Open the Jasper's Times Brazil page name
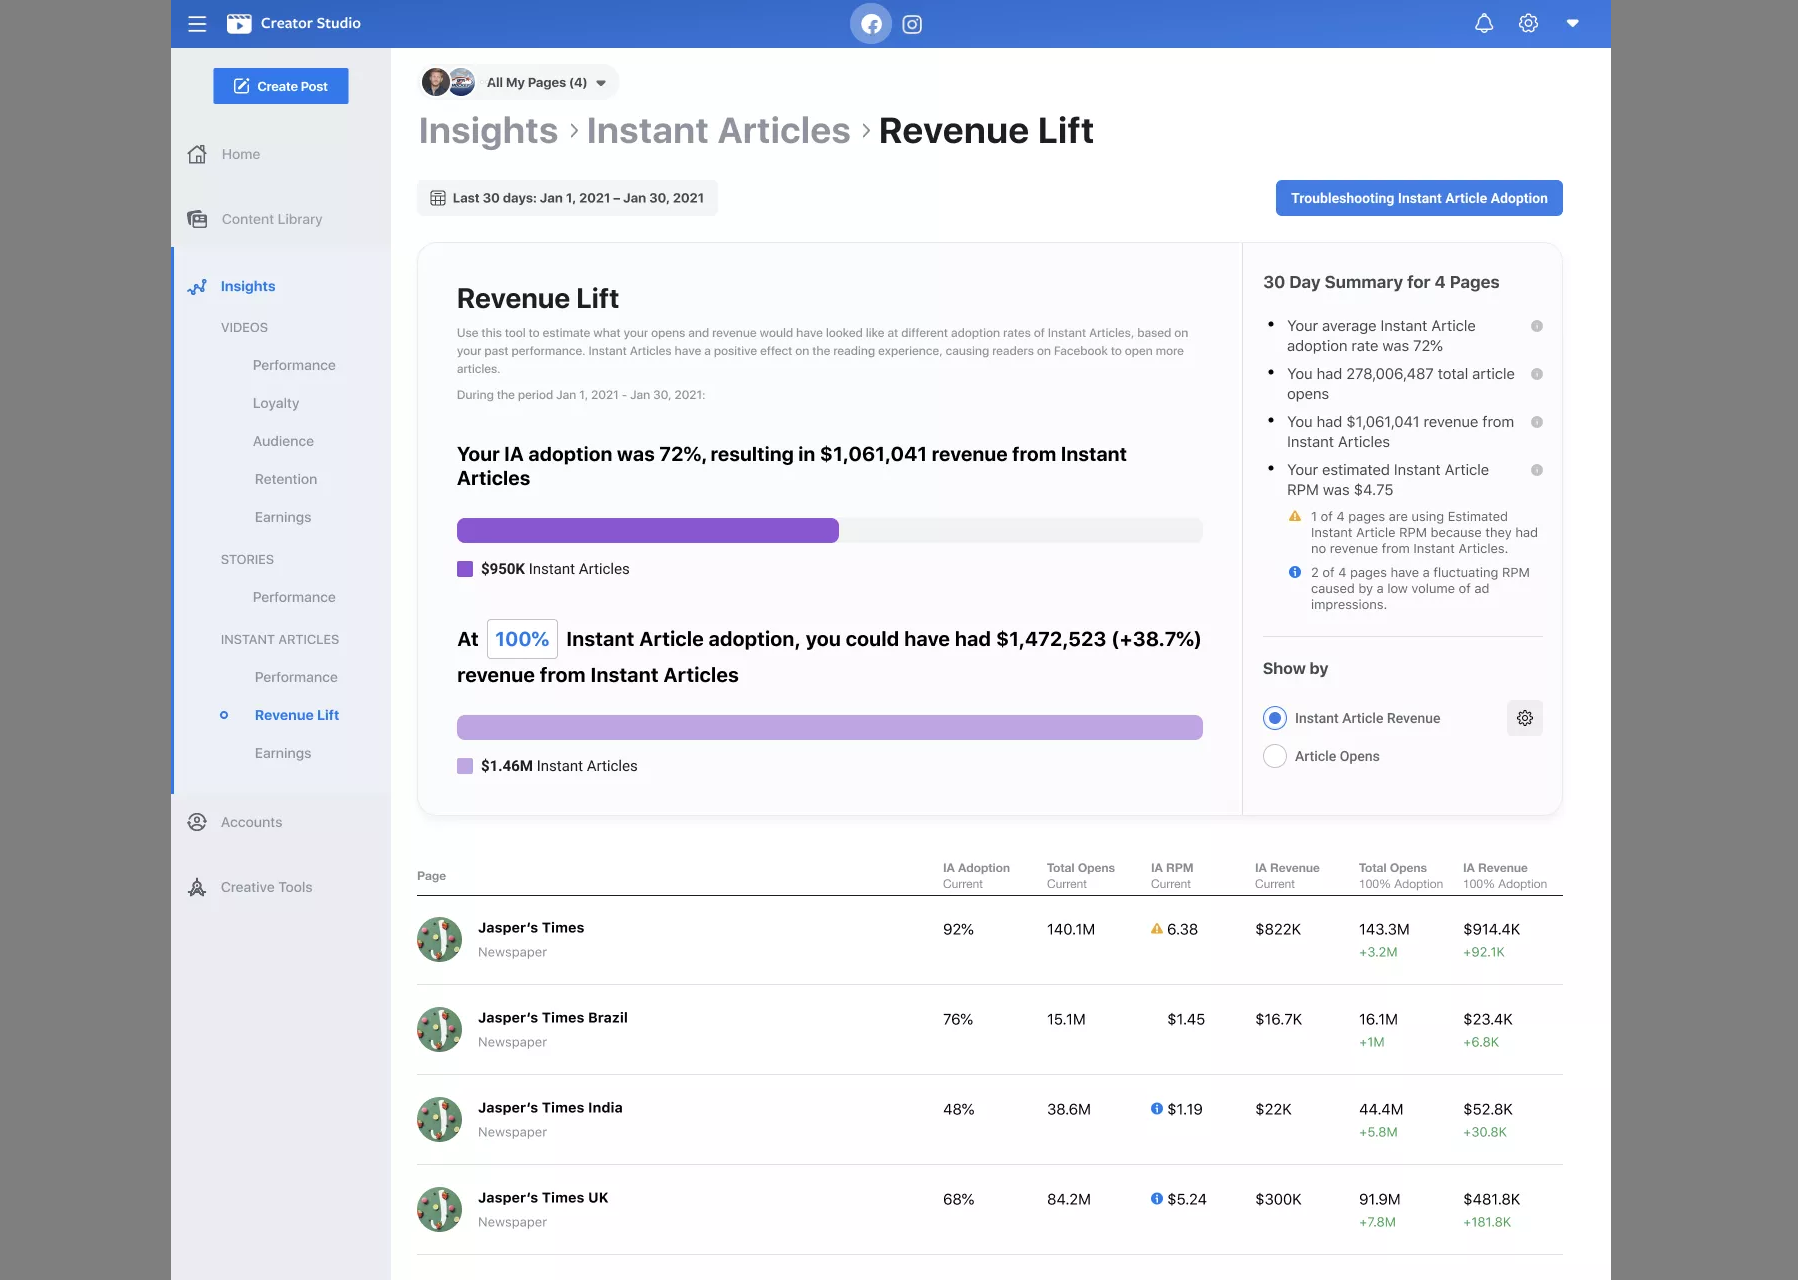This screenshot has height=1280, width=1798. coord(553,1018)
